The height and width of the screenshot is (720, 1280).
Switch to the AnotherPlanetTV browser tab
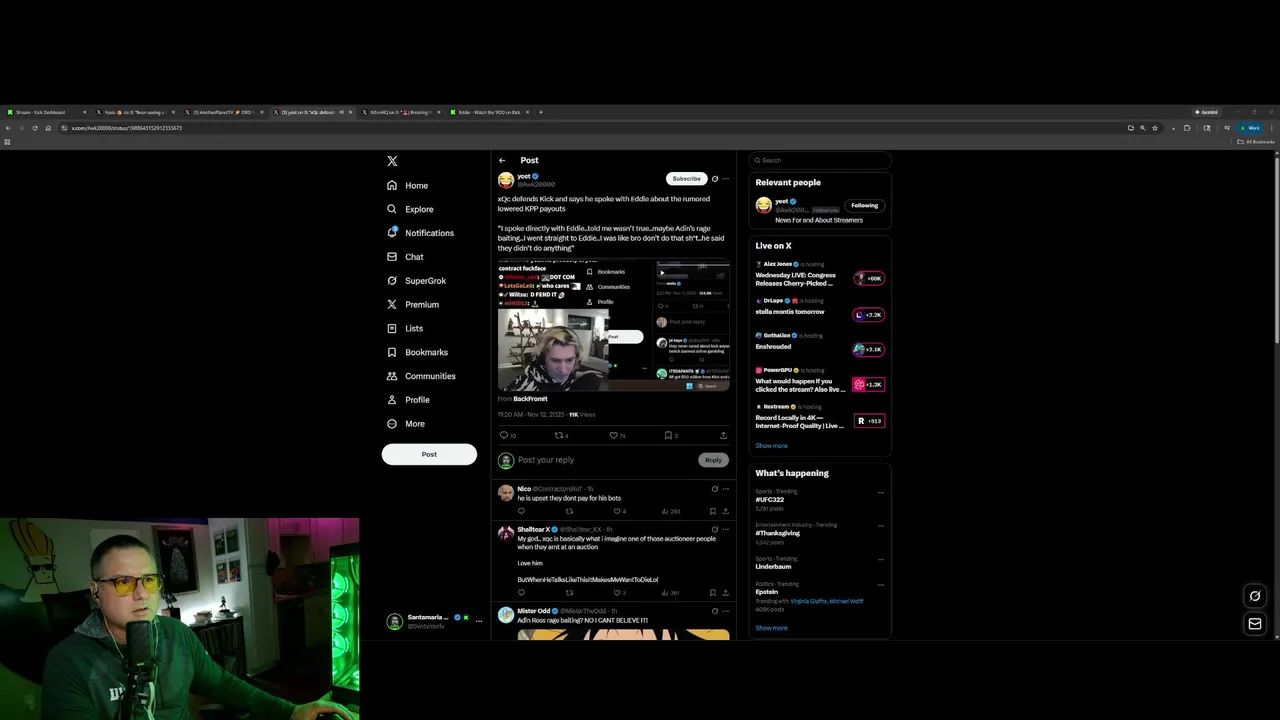pos(225,112)
